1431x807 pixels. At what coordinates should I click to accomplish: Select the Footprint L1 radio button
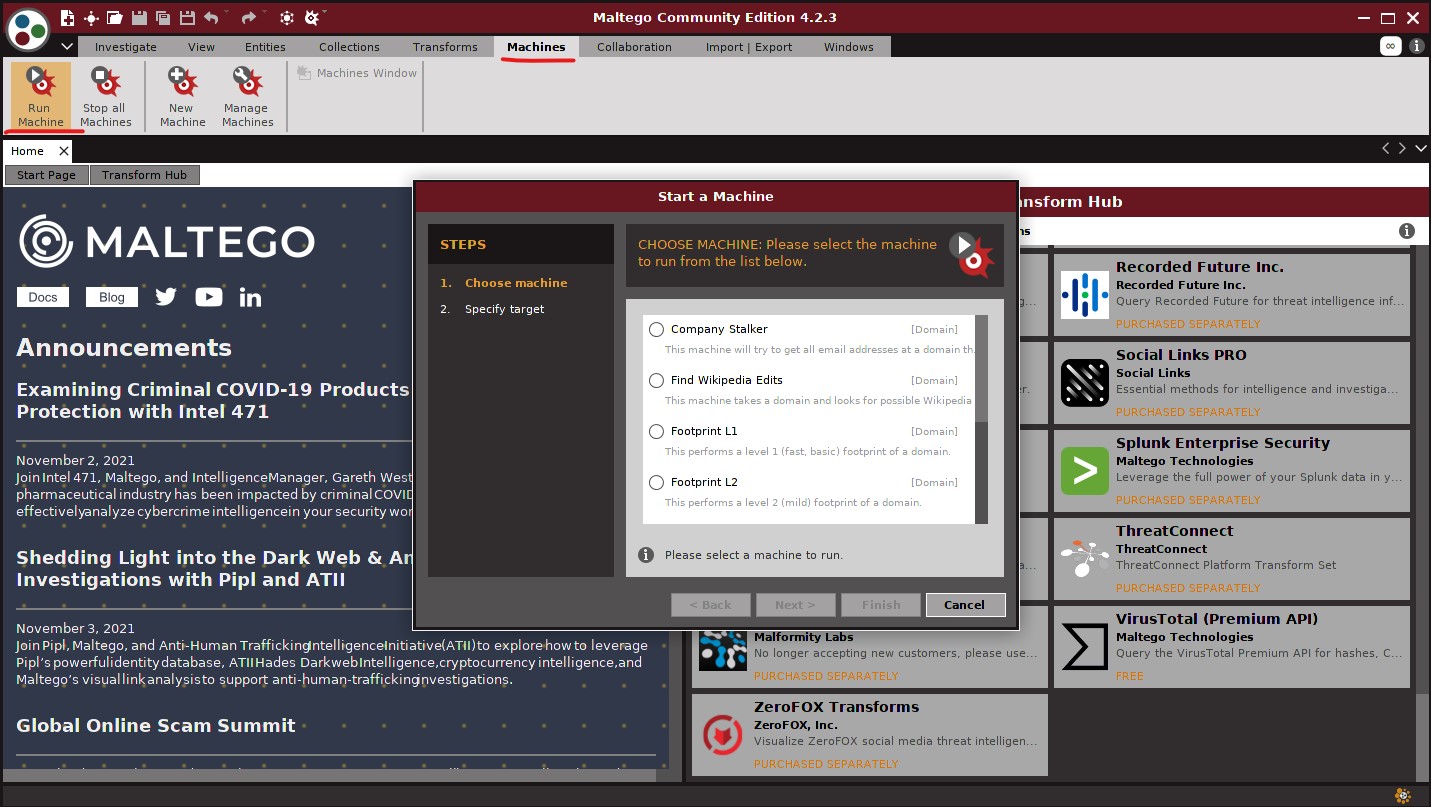[x=656, y=431]
